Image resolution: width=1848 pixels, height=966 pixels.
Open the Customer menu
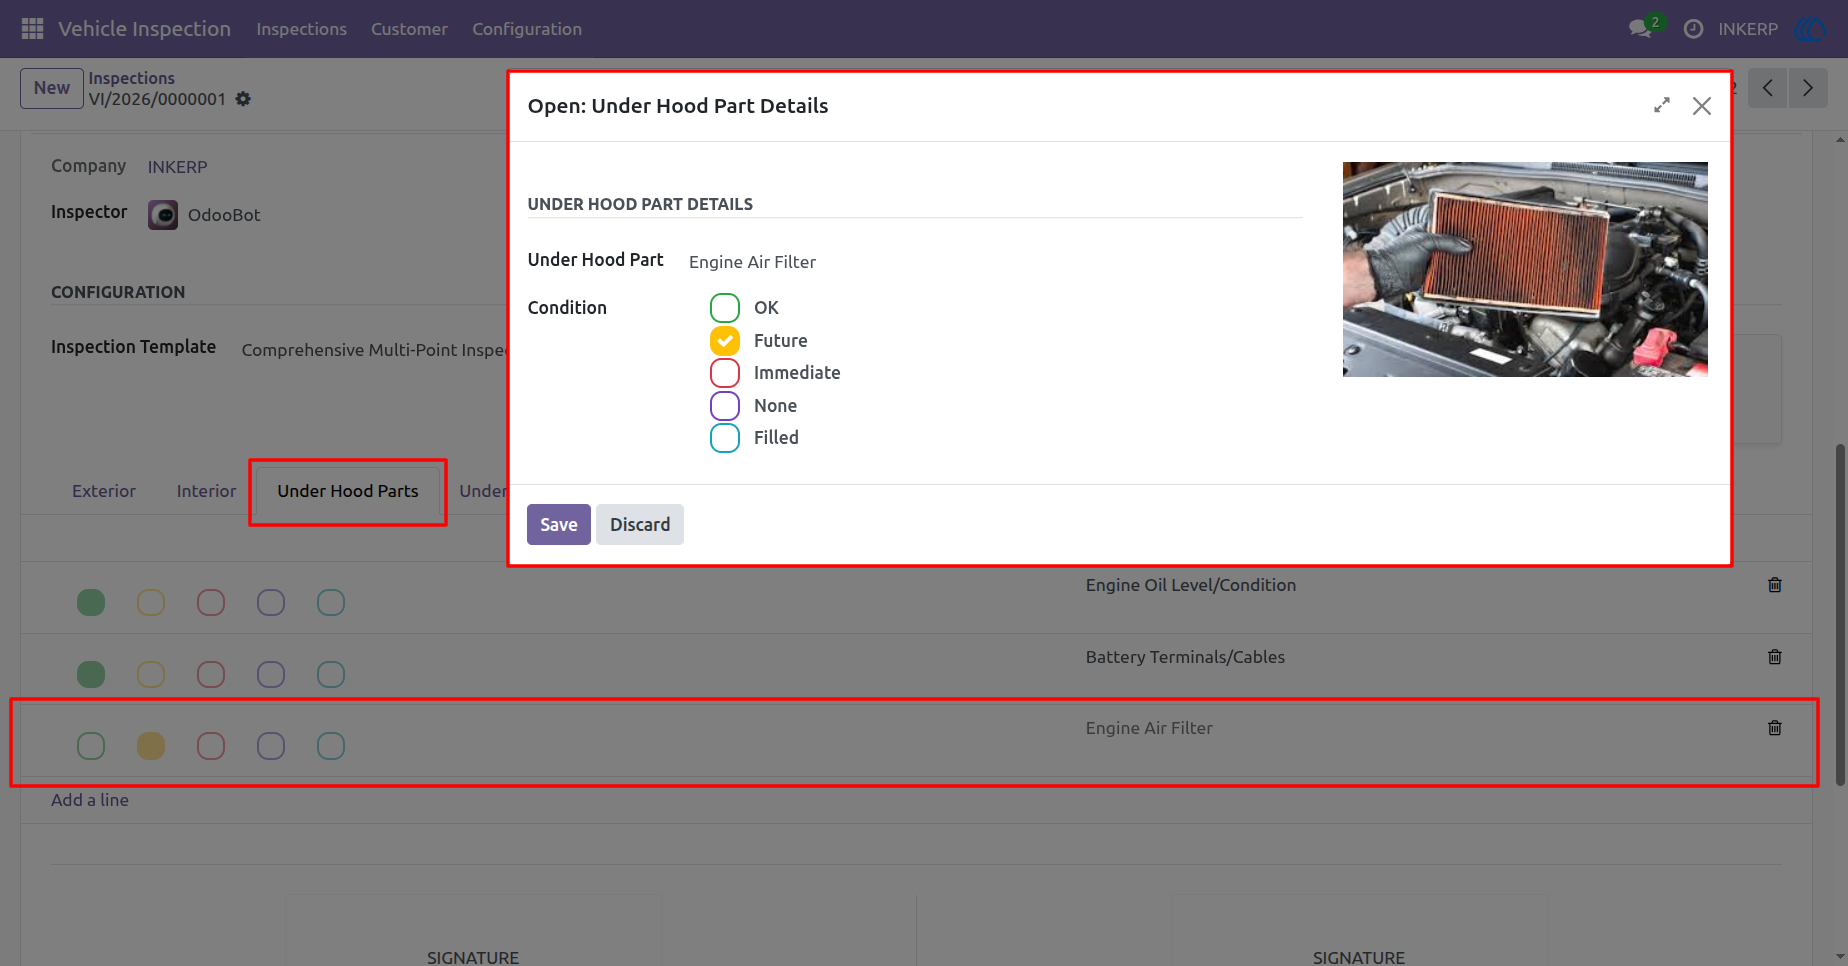click(x=409, y=29)
